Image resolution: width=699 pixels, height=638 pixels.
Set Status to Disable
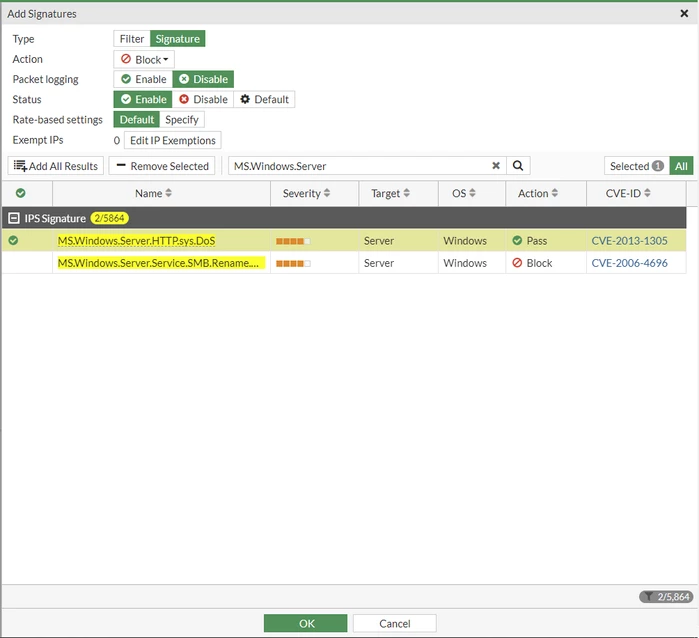(203, 99)
